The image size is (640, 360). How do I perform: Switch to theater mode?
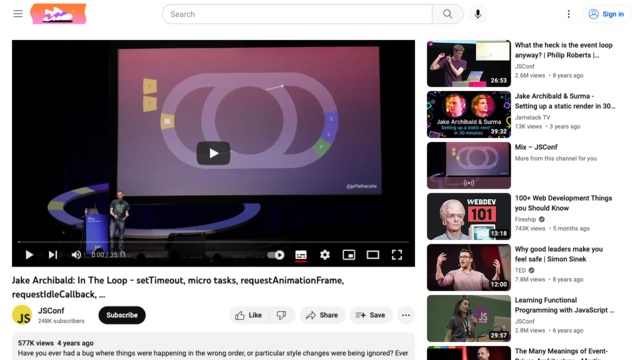(x=373, y=255)
